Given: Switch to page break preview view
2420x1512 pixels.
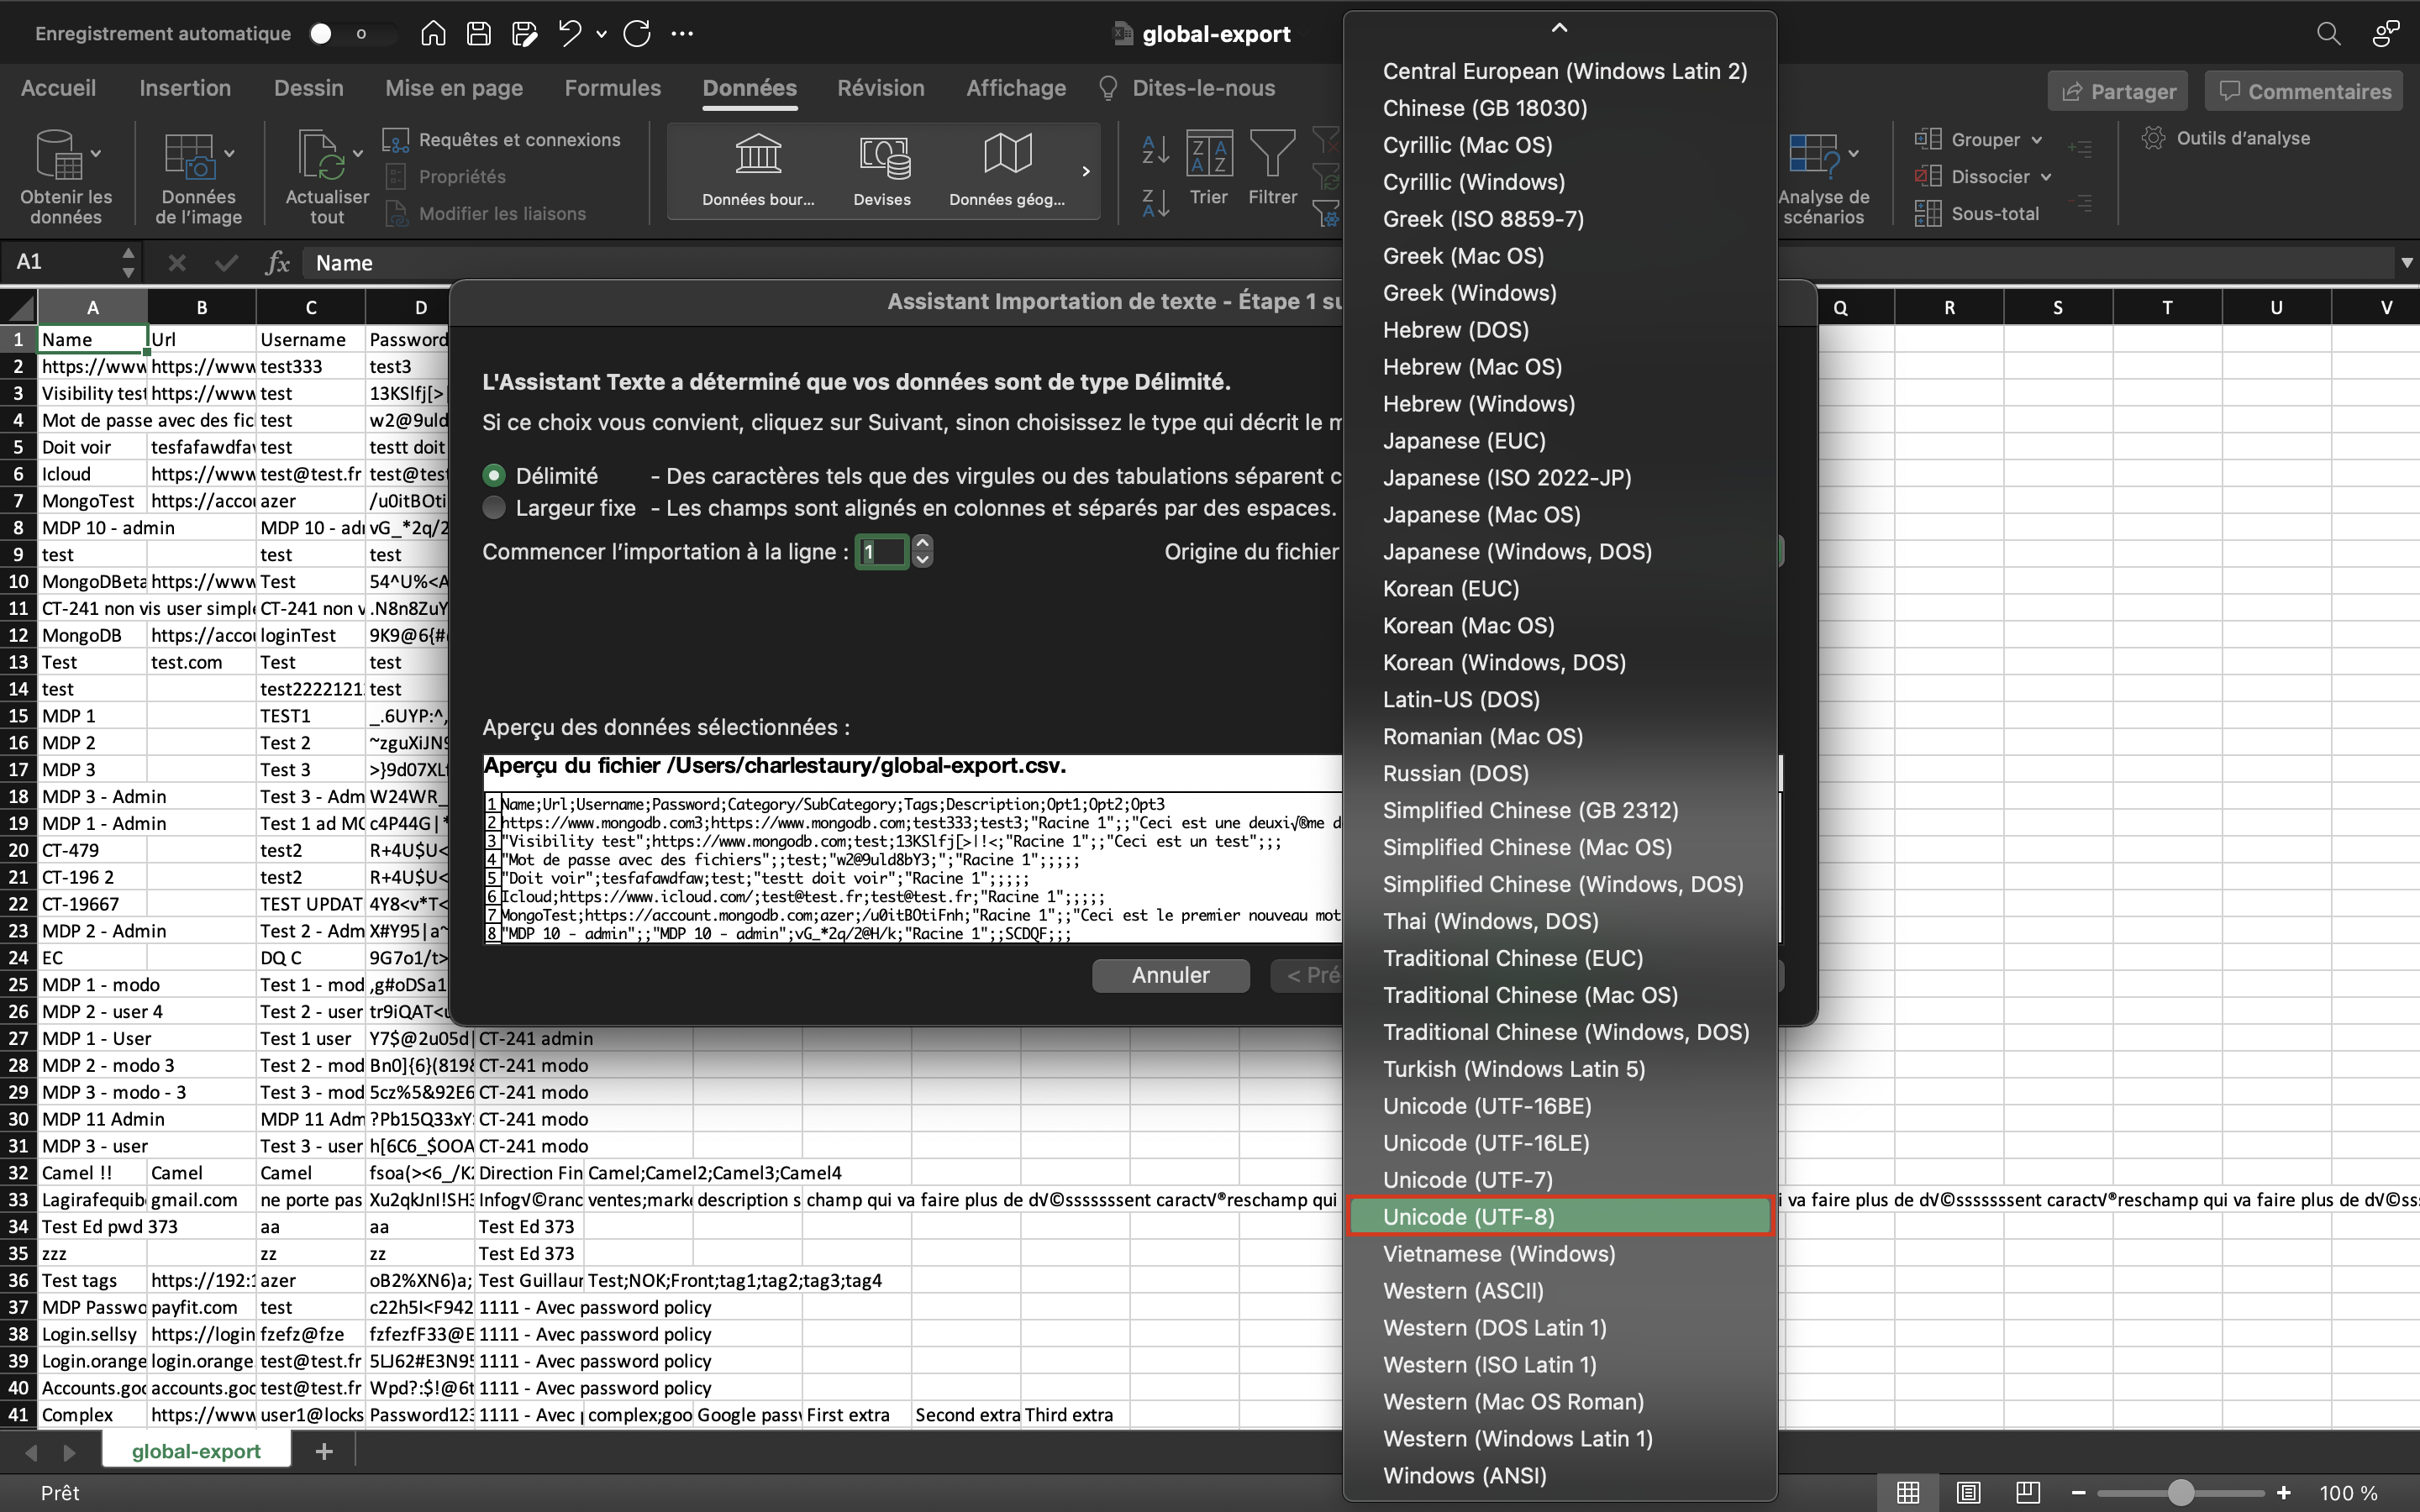Looking at the screenshot, I should pos(2028,1492).
